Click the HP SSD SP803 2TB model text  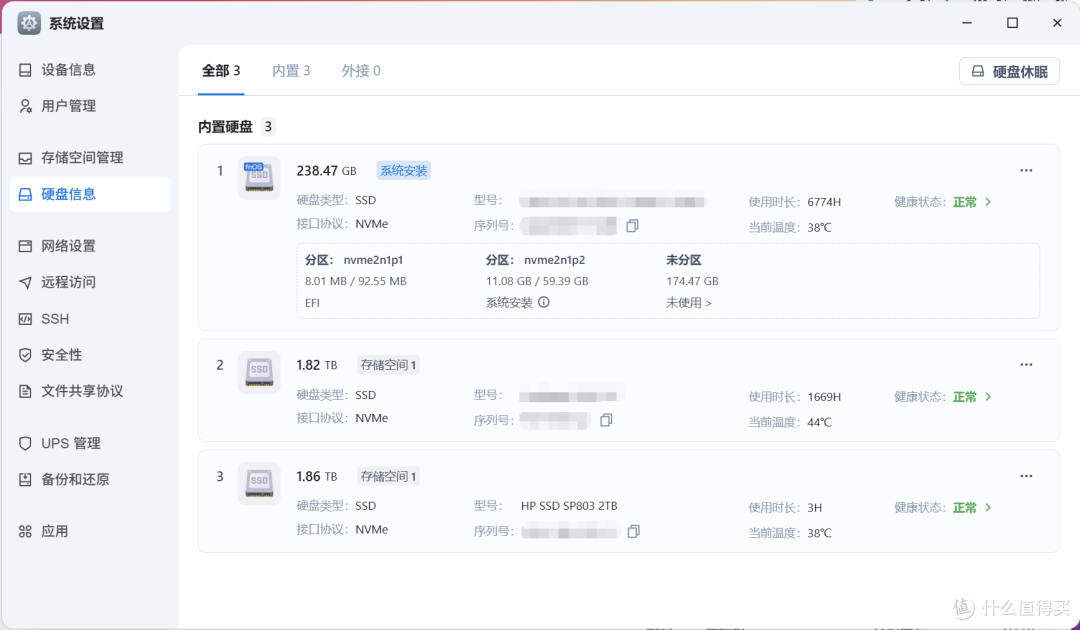(x=569, y=506)
